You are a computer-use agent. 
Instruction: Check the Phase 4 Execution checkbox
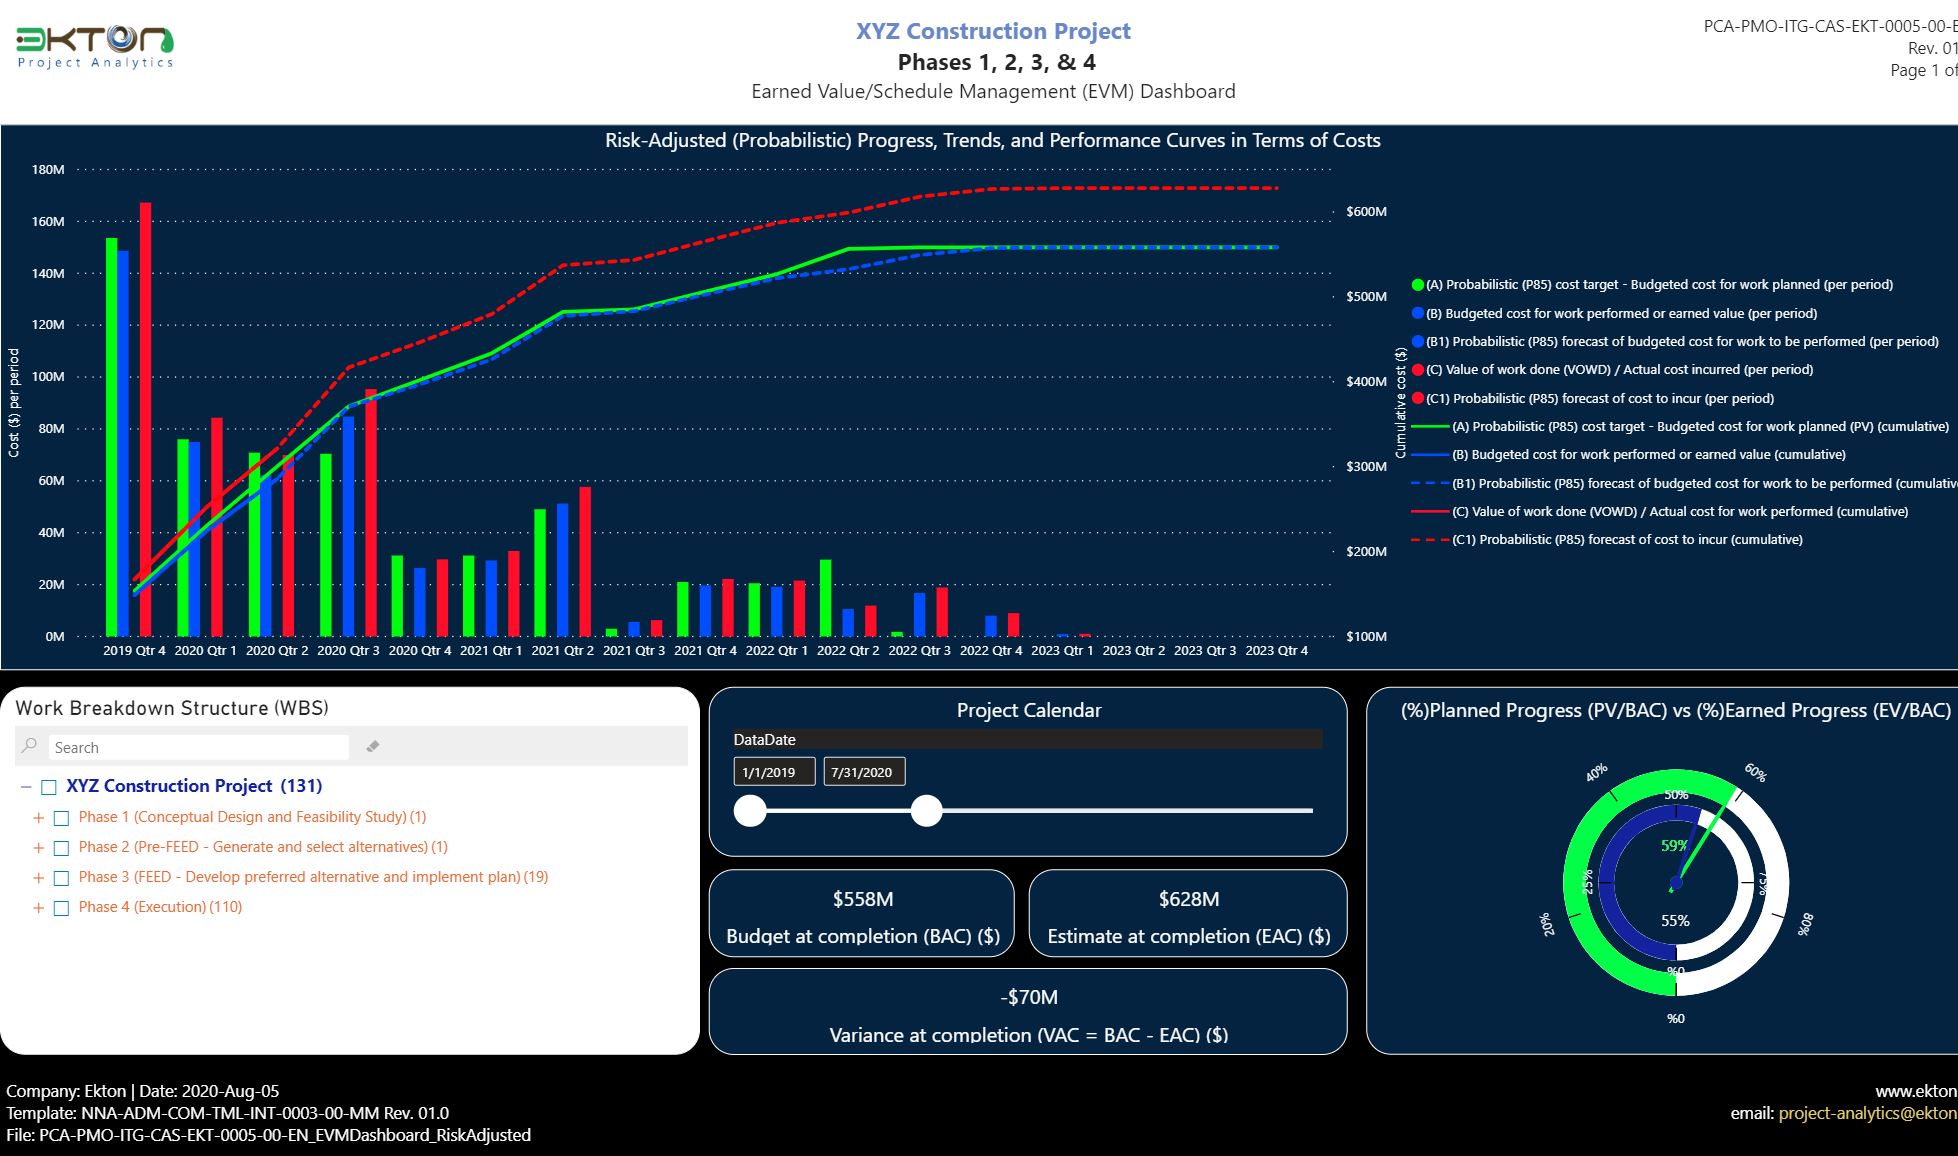tap(61, 908)
